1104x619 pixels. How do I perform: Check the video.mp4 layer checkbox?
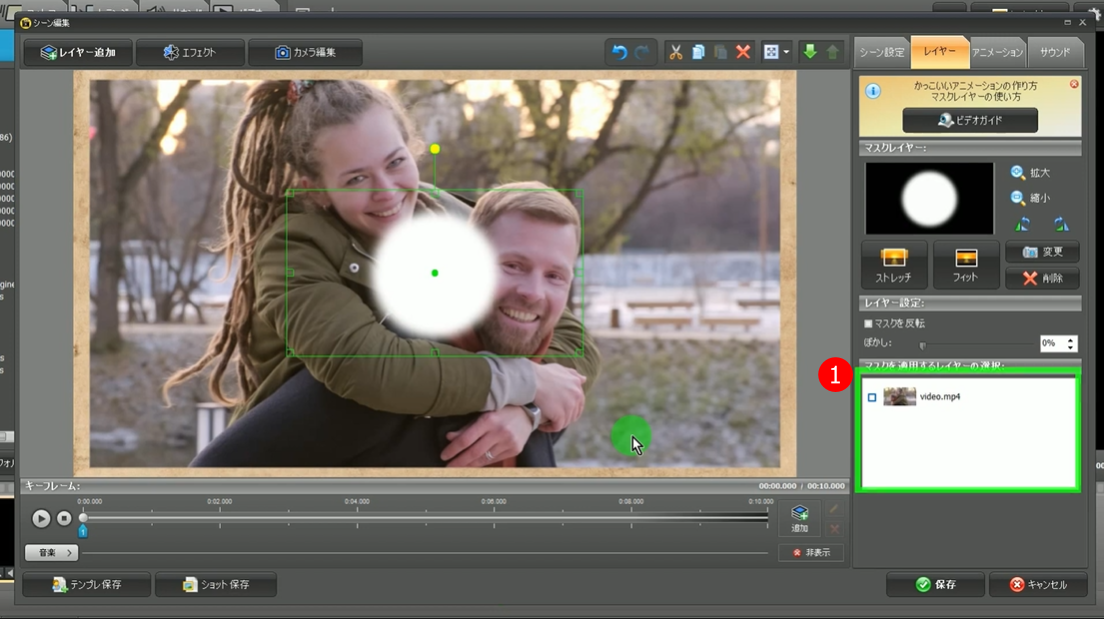coord(872,398)
